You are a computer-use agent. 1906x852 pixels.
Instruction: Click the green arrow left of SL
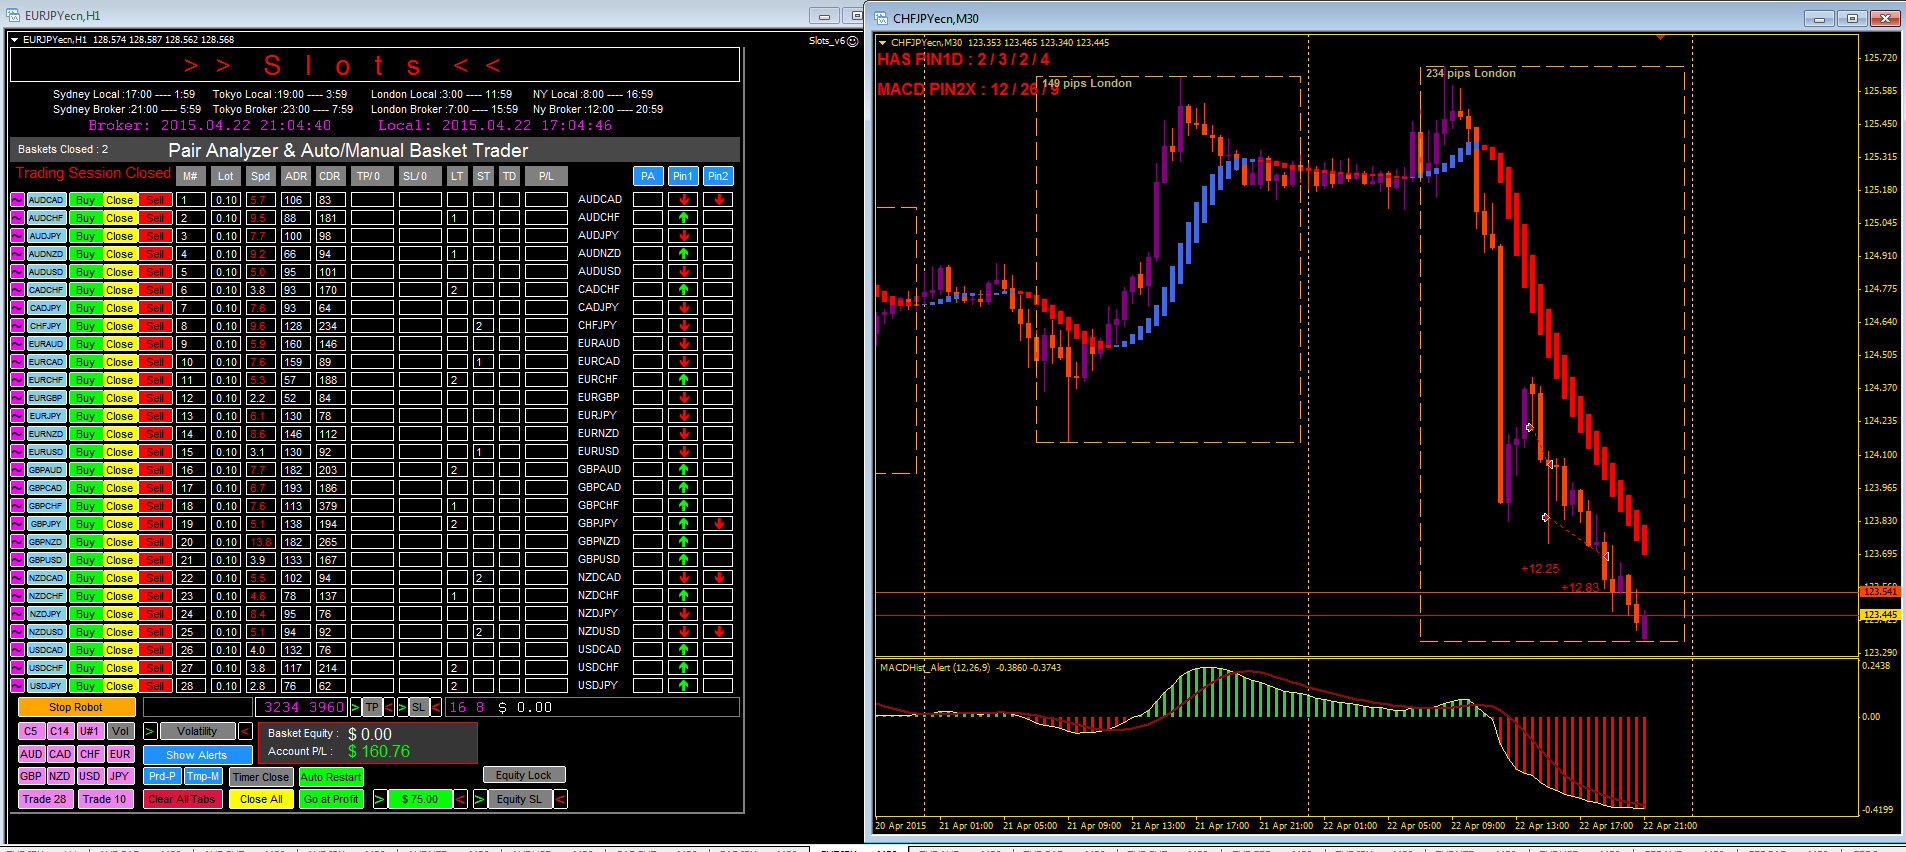403,707
